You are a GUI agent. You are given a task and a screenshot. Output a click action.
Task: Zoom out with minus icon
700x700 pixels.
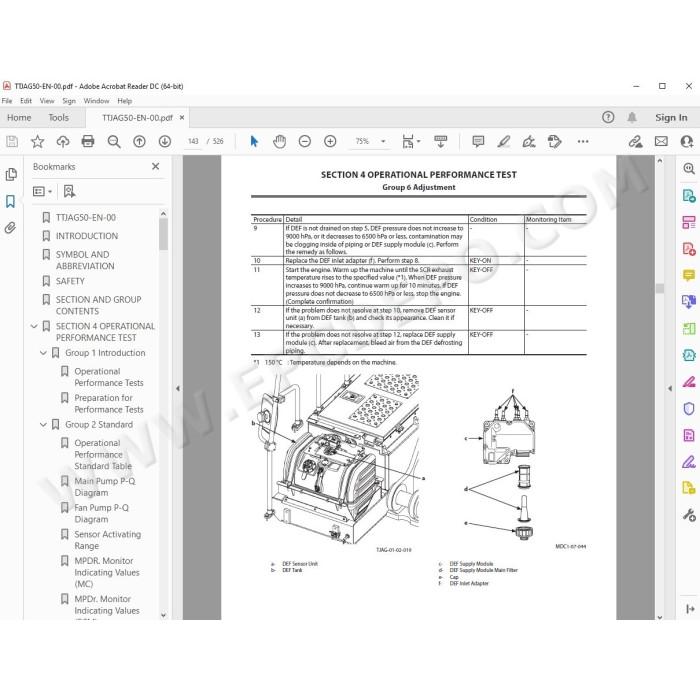coord(304,142)
